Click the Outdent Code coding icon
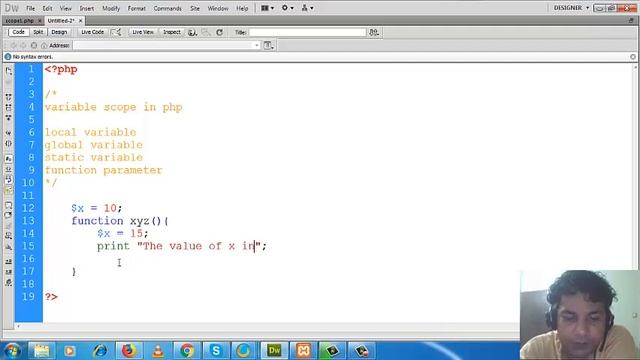Viewport: 640px width, 360px height. (9, 272)
